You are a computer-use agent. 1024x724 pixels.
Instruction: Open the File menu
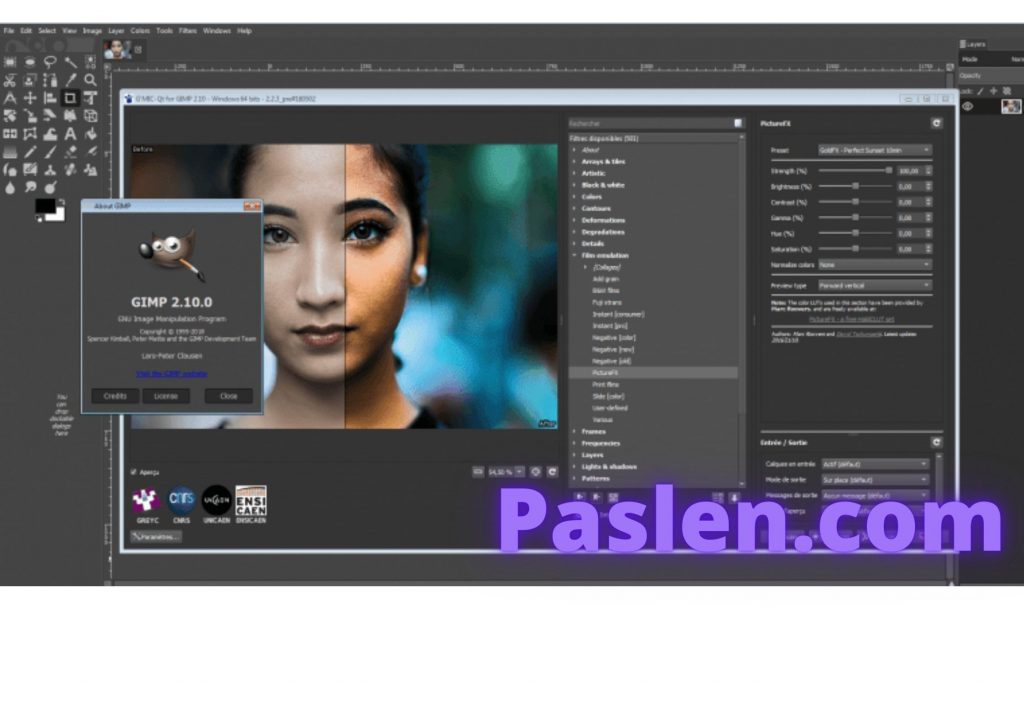click(x=8, y=31)
